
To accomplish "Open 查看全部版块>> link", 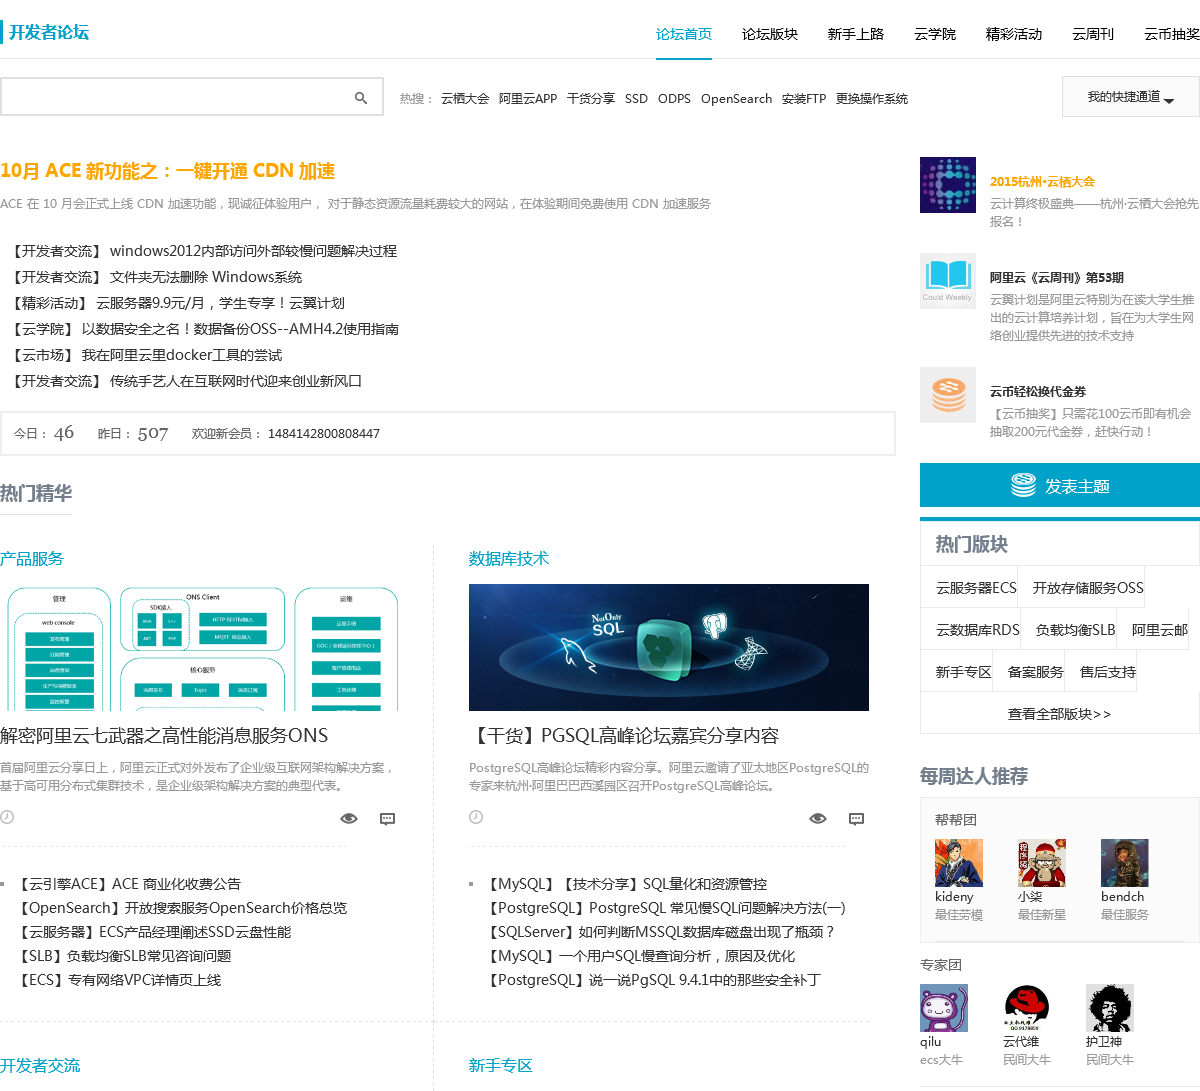I will [x=1059, y=714].
